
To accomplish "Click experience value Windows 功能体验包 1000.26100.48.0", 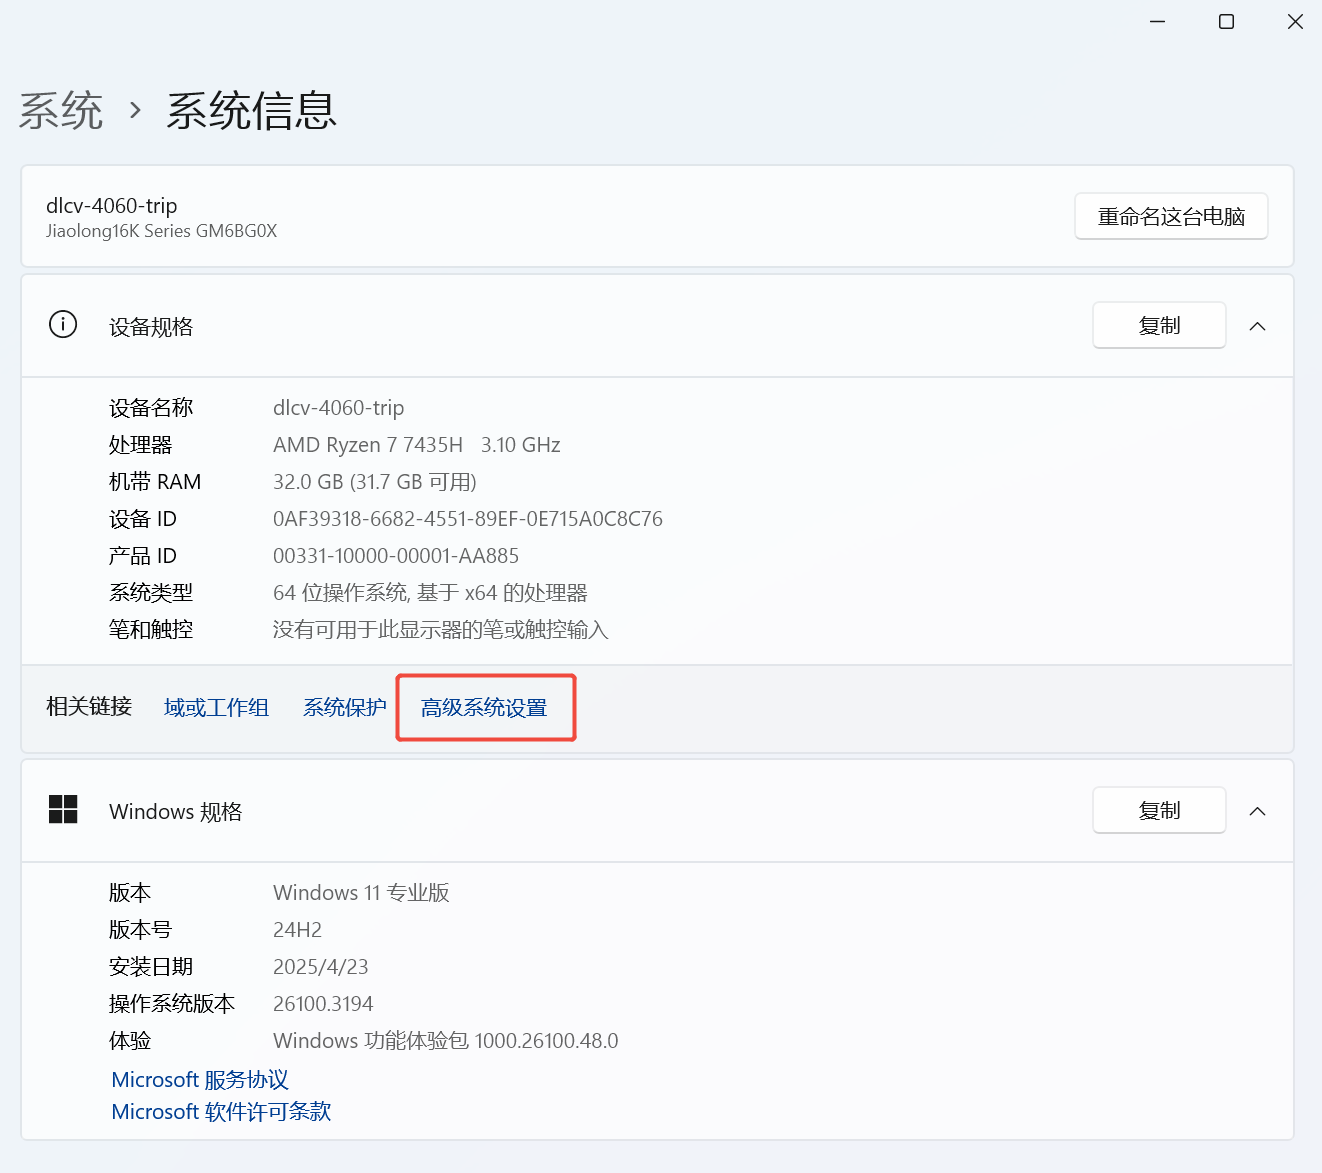I will tap(446, 1041).
